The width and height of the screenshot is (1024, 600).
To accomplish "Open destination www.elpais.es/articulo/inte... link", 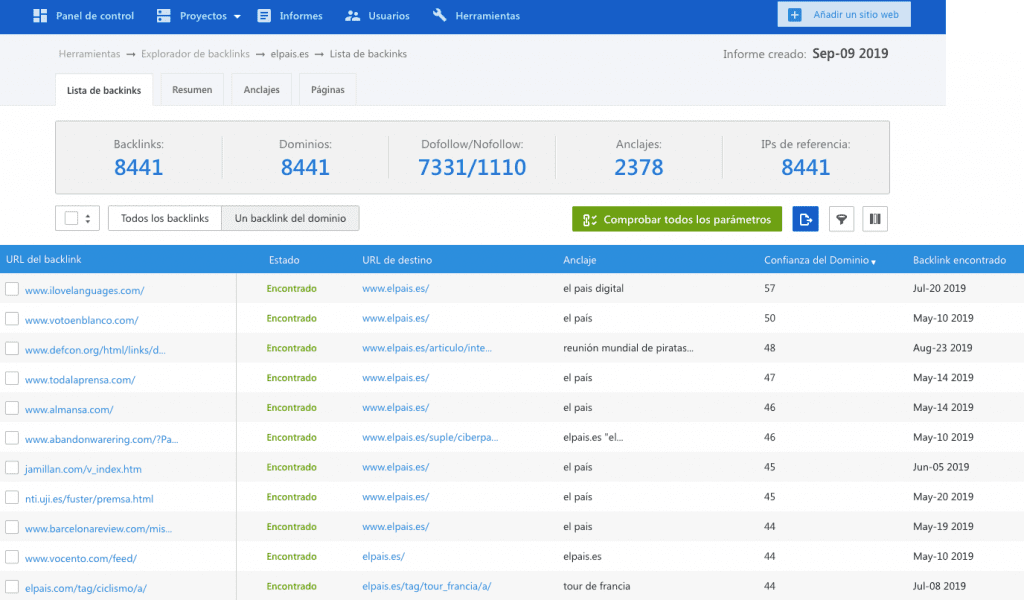I will point(427,348).
